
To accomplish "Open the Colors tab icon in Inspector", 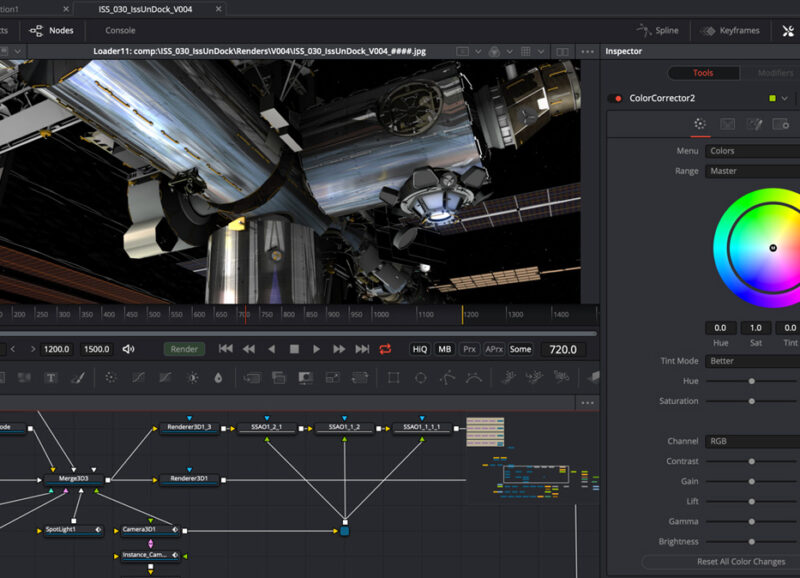I will pos(700,124).
